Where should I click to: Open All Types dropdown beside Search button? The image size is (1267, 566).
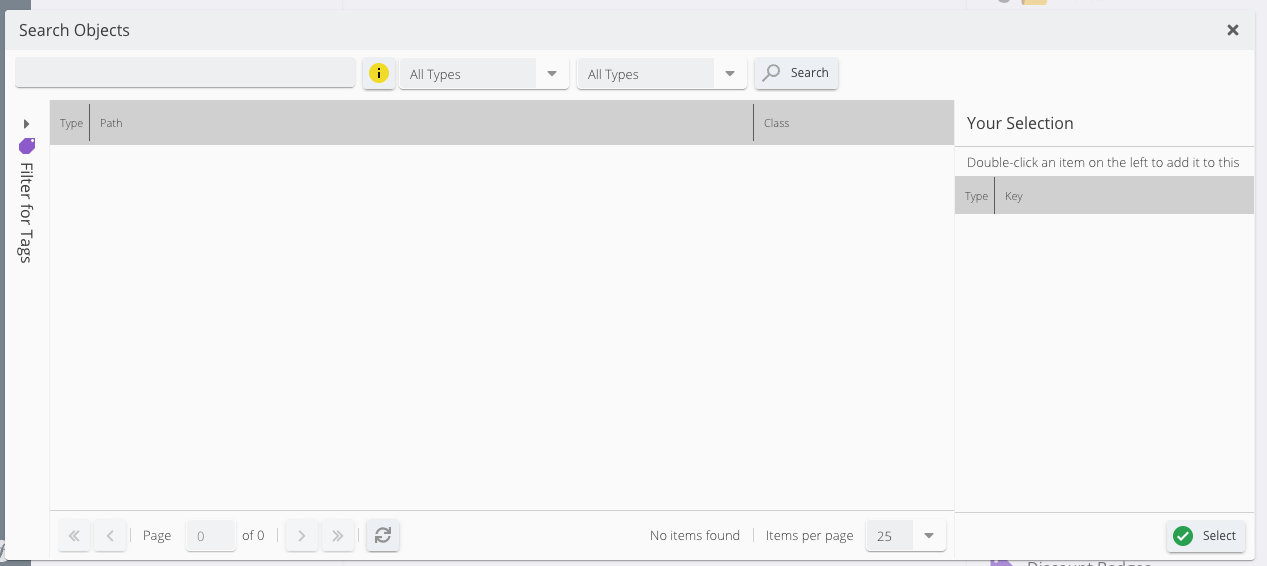(730, 74)
